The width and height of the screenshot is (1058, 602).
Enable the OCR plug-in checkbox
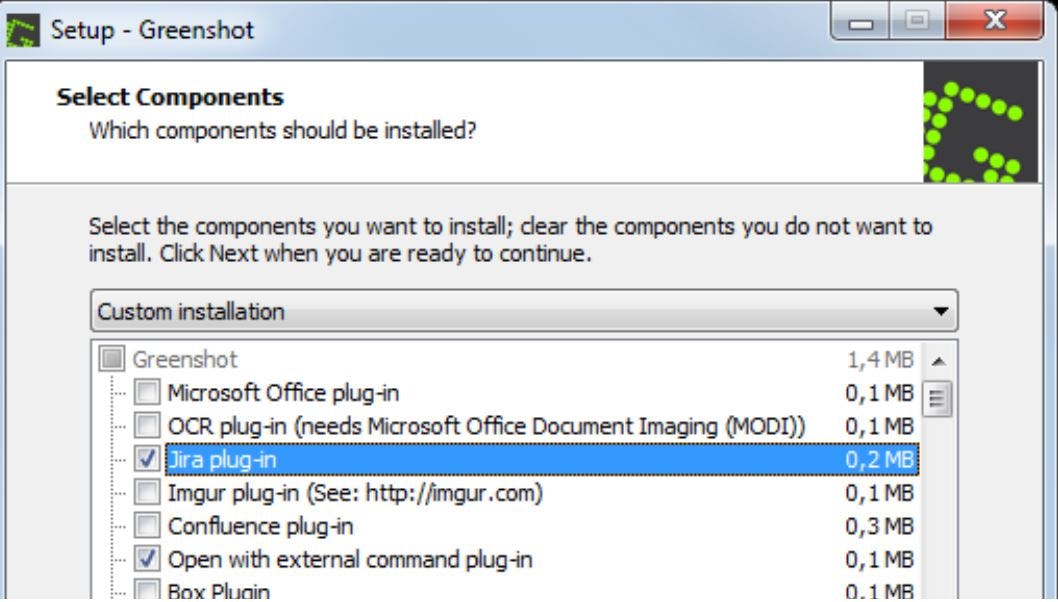click(x=147, y=426)
